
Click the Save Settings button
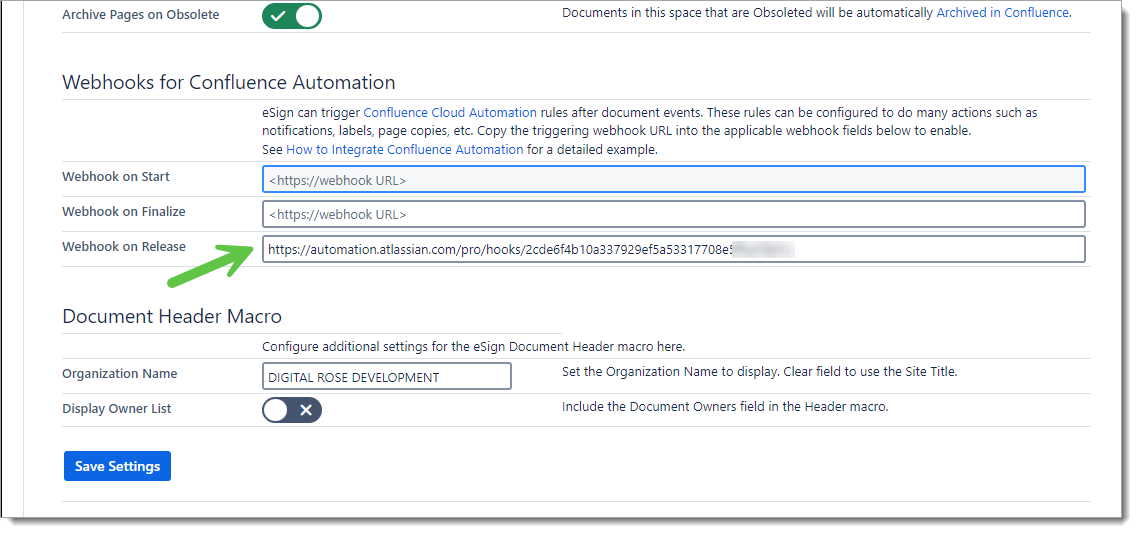[x=117, y=466]
